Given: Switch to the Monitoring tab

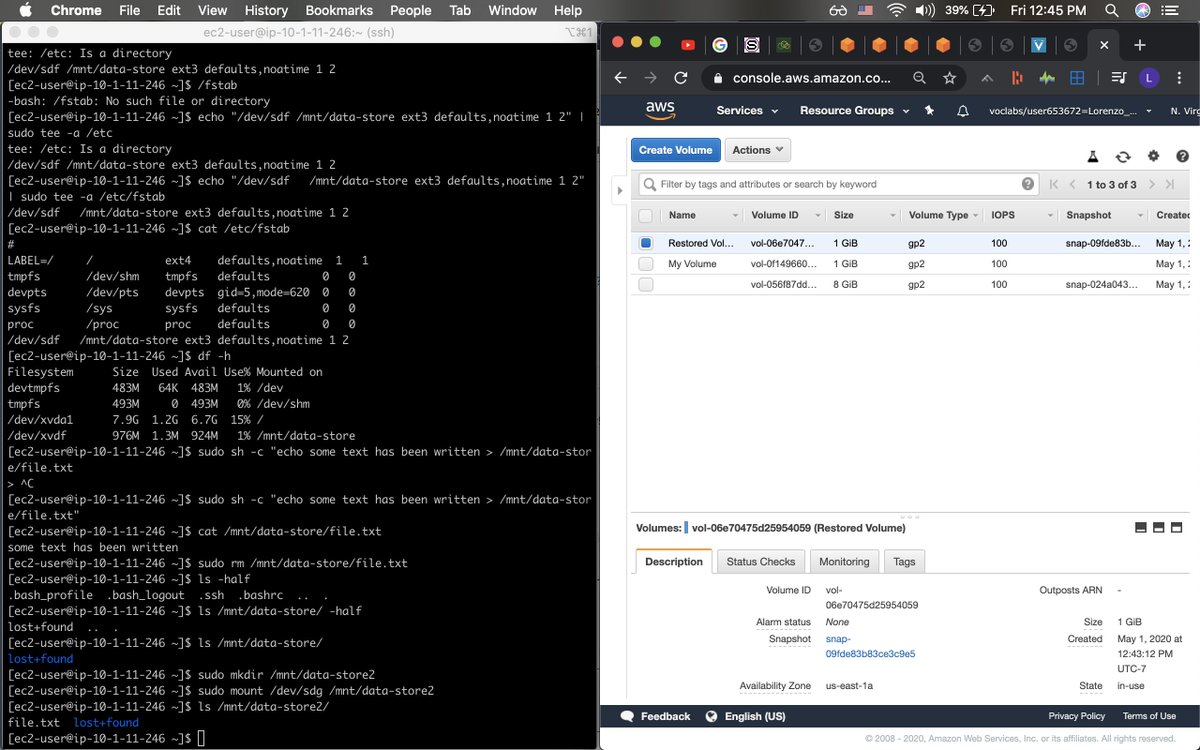Looking at the screenshot, I should tap(844, 562).
